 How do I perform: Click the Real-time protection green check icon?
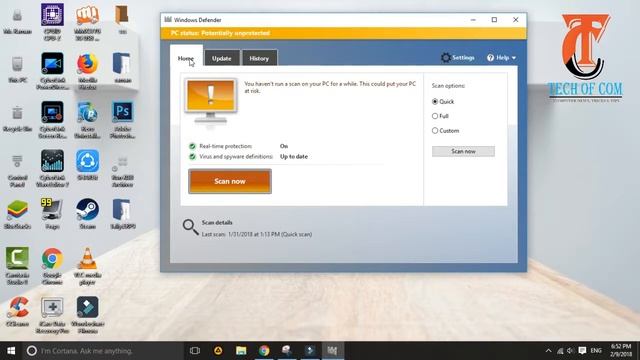point(192,146)
